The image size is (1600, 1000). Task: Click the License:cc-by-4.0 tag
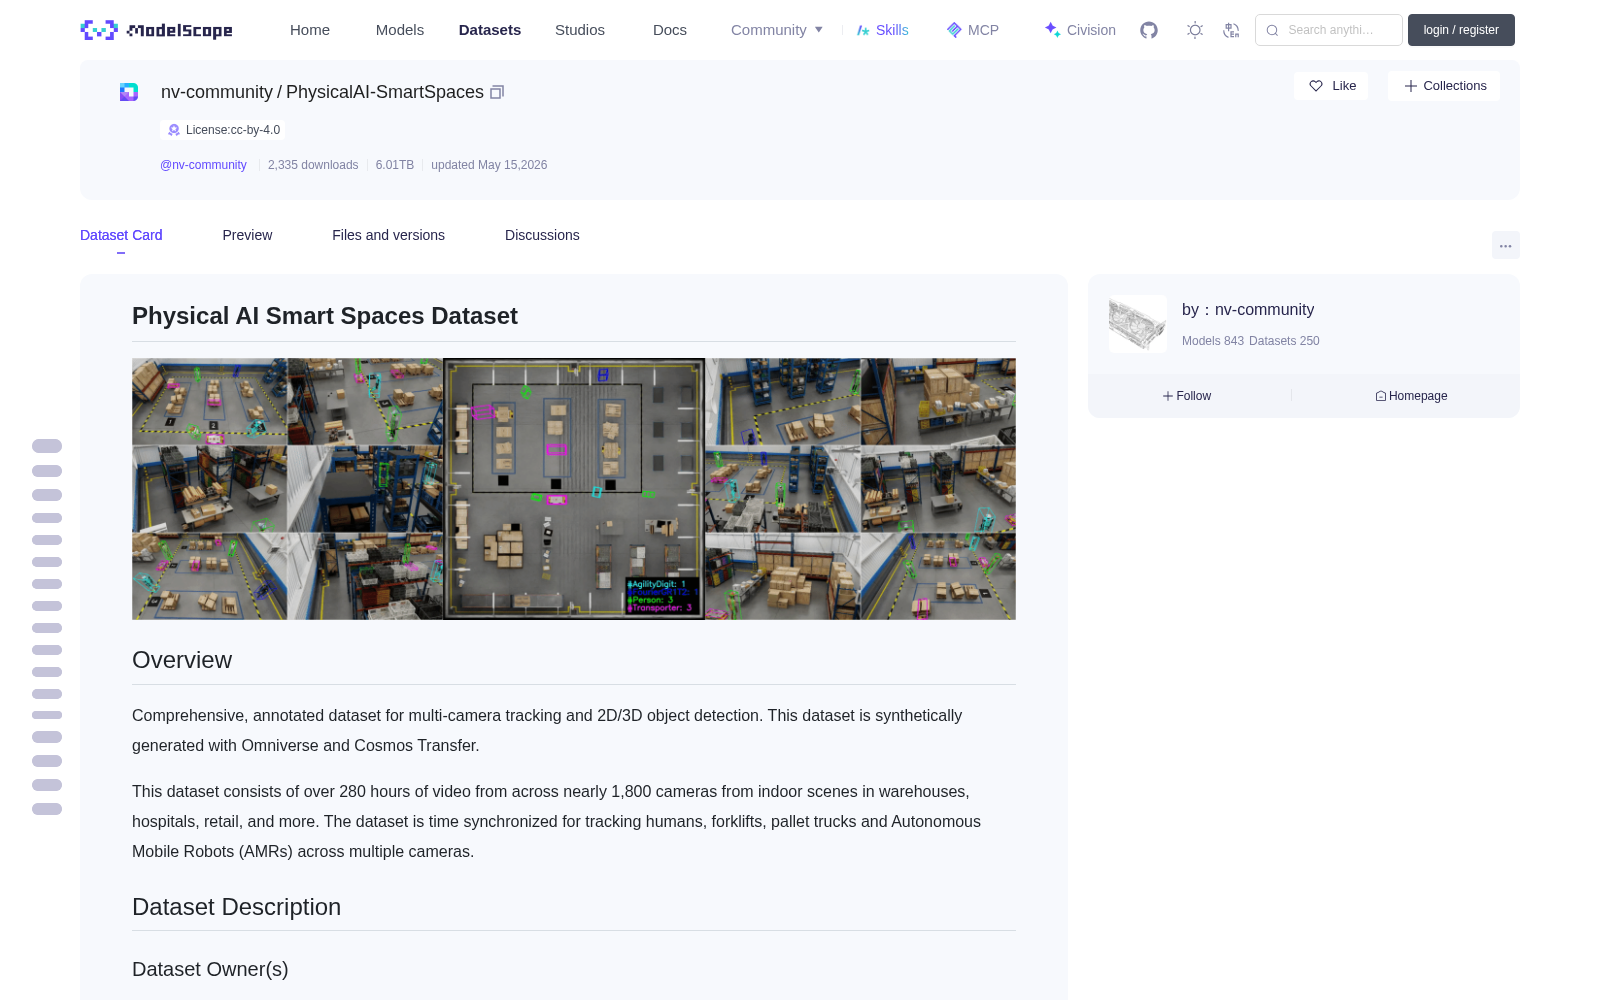point(223,130)
